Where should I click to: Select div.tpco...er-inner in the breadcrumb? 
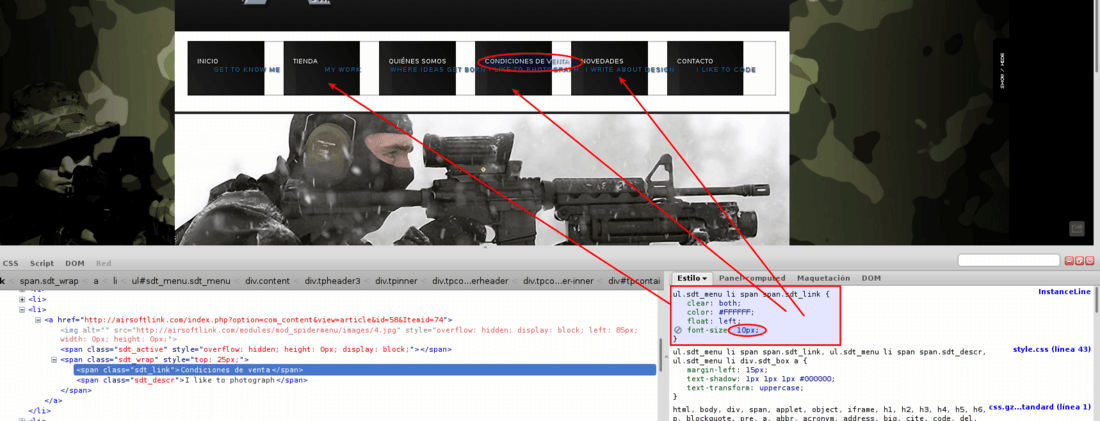(x=558, y=281)
